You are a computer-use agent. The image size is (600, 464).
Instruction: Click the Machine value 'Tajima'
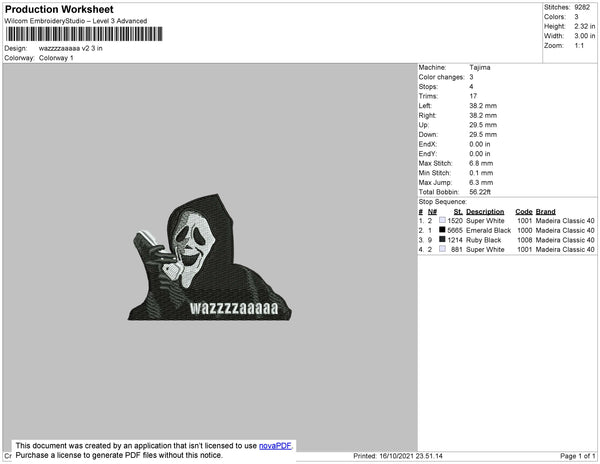(x=480, y=67)
